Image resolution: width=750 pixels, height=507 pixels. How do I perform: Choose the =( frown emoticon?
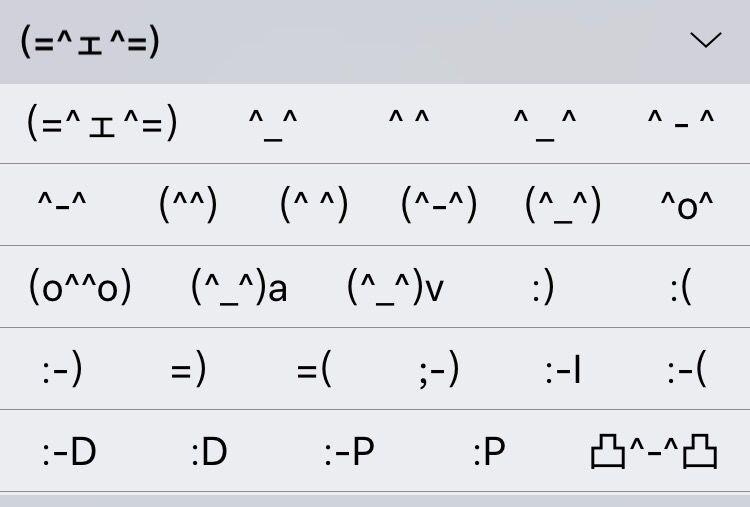pos(314,371)
